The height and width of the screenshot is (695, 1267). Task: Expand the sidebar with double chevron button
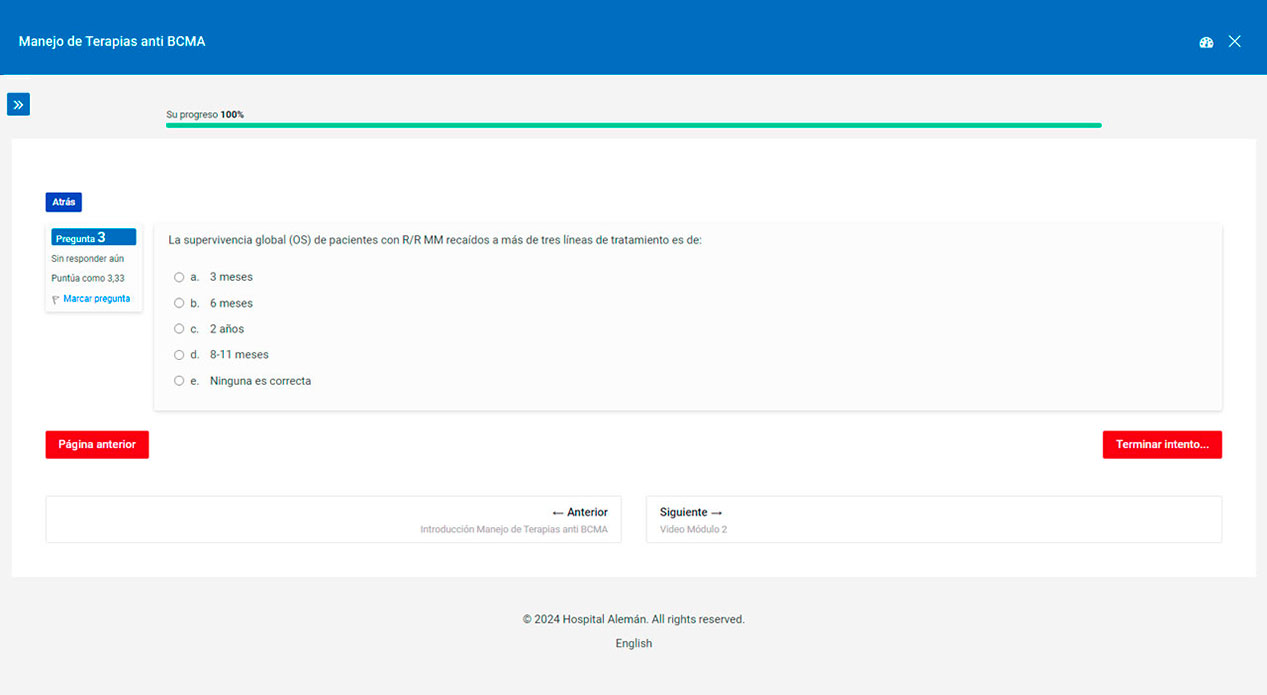point(18,104)
